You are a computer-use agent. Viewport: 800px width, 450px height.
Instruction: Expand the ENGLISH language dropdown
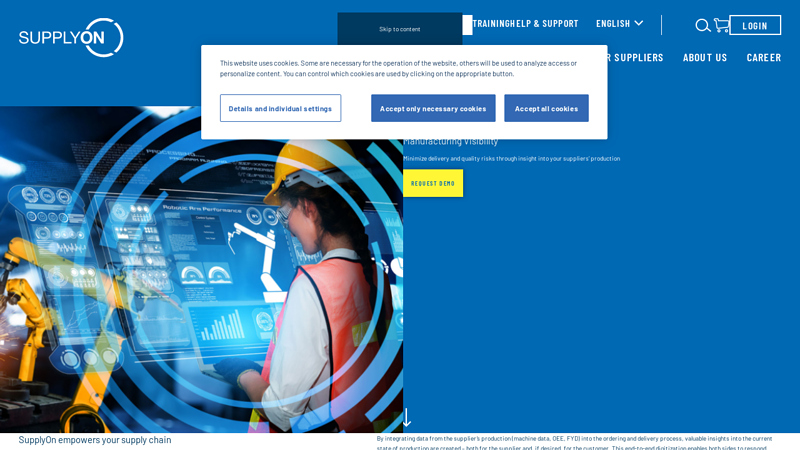point(619,23)
